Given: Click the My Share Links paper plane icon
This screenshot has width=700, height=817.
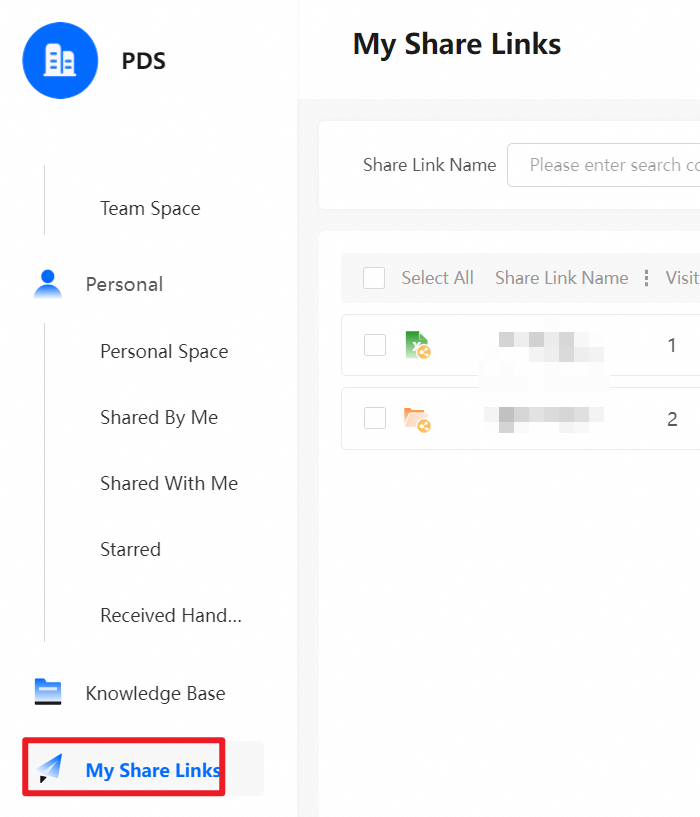Looking at the screenshot, I should point(50,768).
